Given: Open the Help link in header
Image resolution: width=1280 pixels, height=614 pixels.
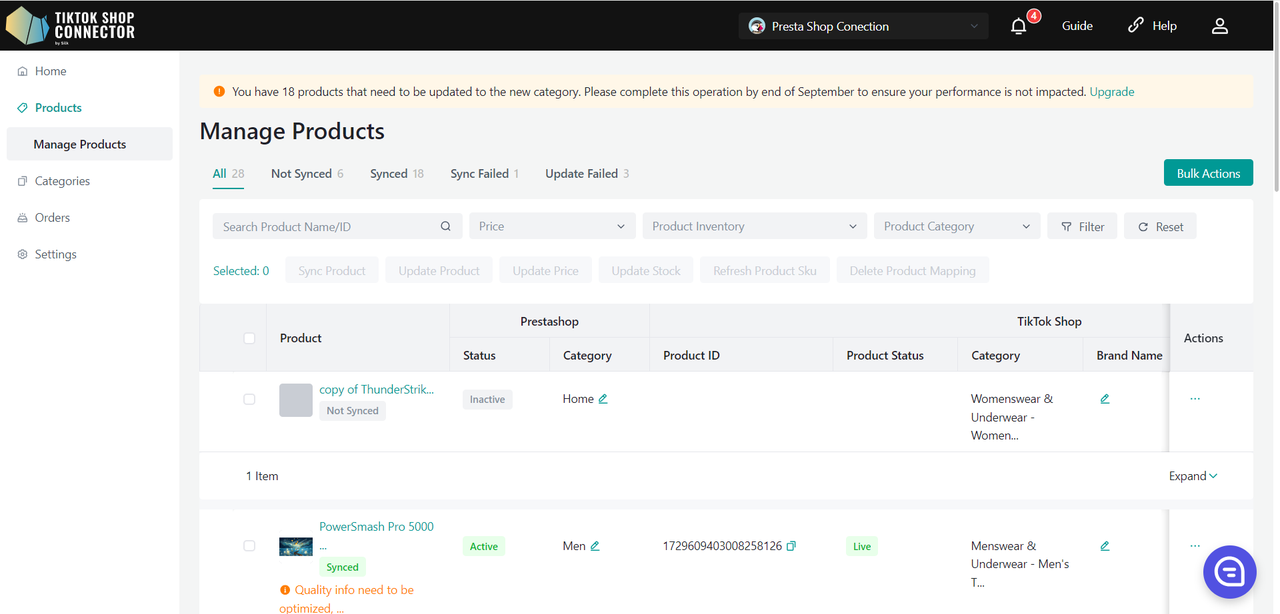Looking at the screenshot, I should pos(1152,26).
